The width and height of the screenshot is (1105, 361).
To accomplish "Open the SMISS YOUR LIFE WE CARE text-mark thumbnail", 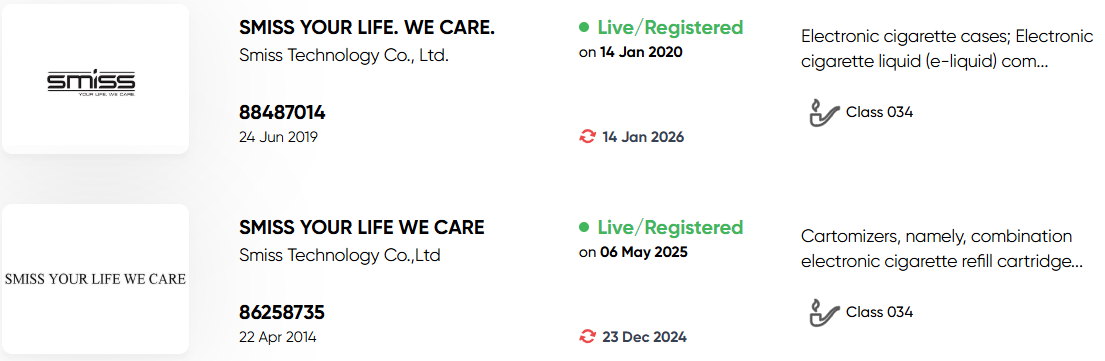I will pos(95,279).
